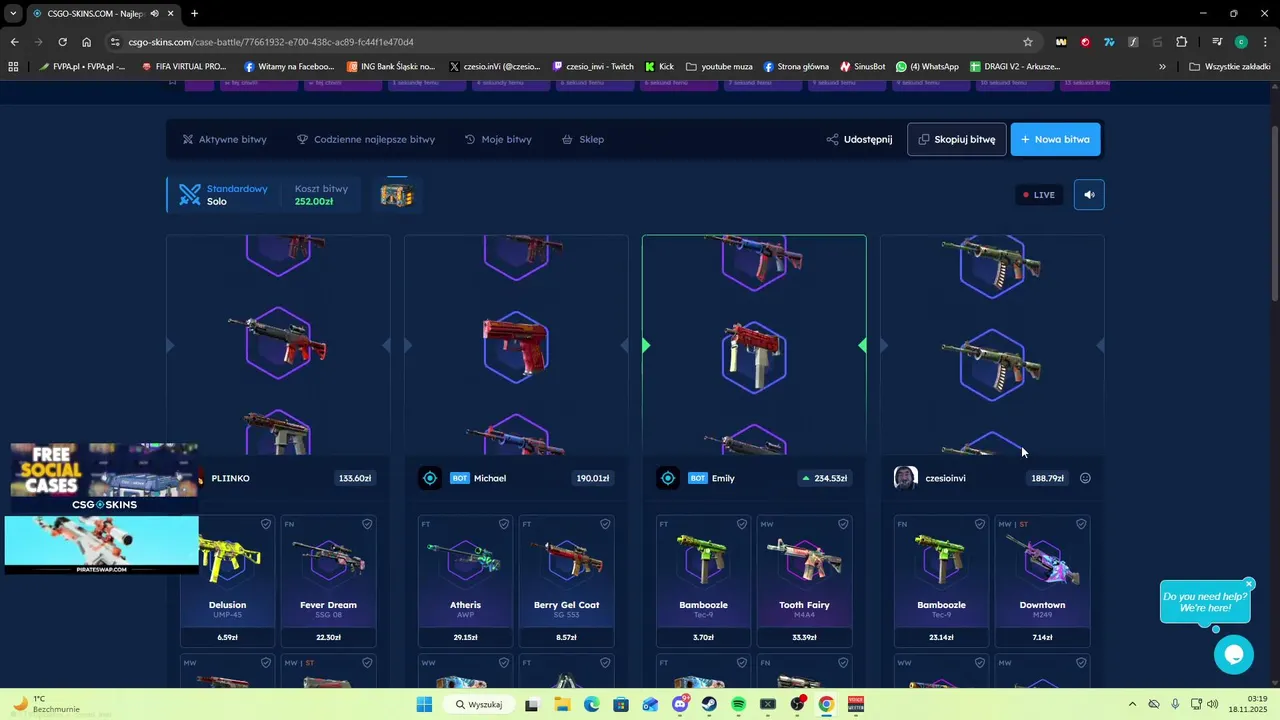The image size is (1280, 720).
Task: Click the shield icon on Tooth Fairy card
Action: point(843,524)
